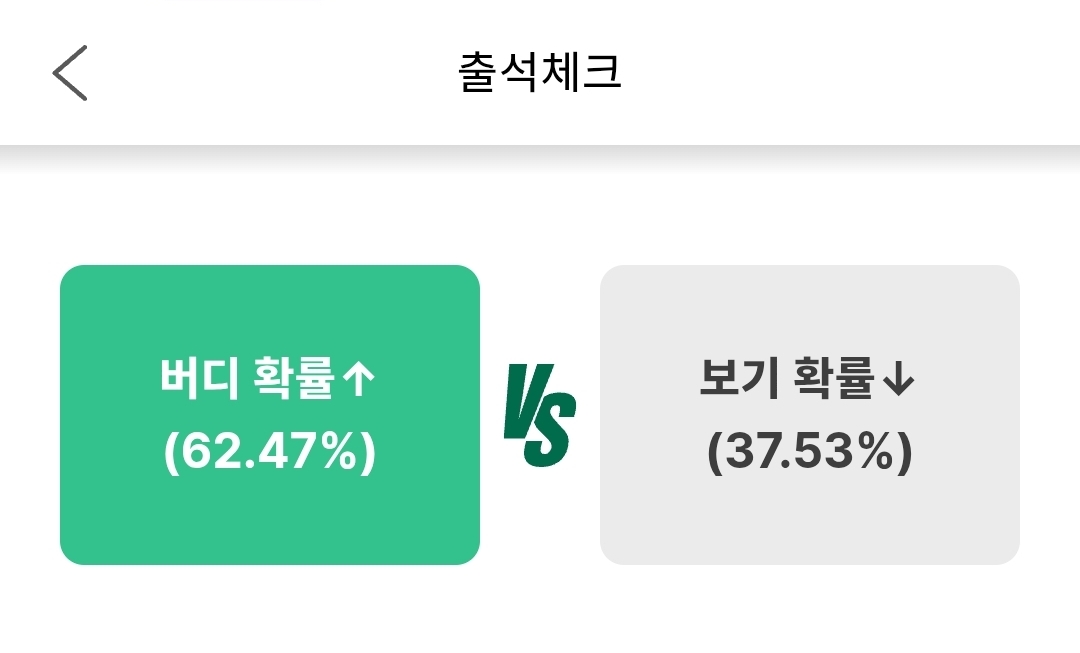1080x653 pixels.
Task: Tap the (62.47%) percentage text
Action: click(270, 453)
